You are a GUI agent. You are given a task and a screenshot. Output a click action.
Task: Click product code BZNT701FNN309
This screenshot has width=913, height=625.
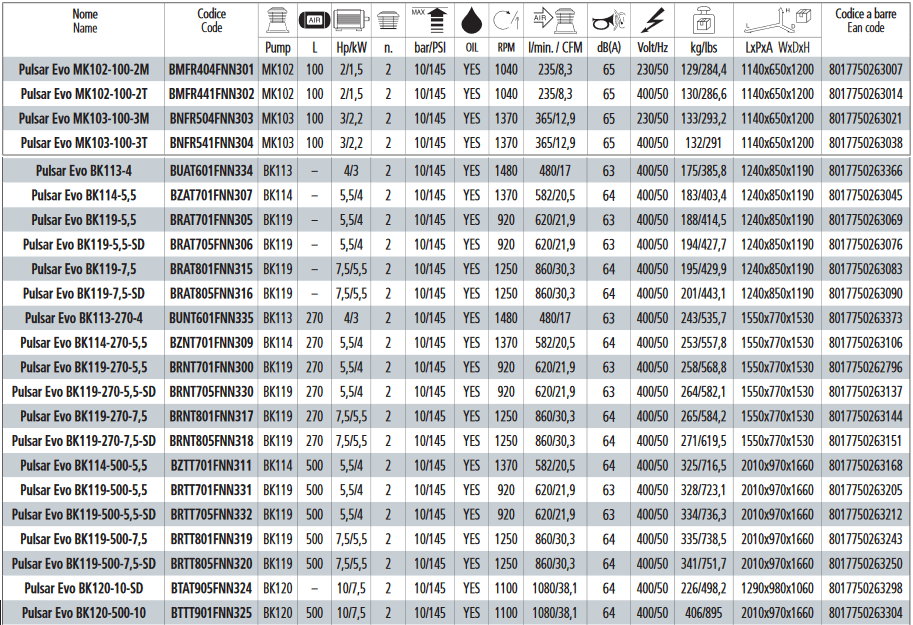tap(211, 343)
